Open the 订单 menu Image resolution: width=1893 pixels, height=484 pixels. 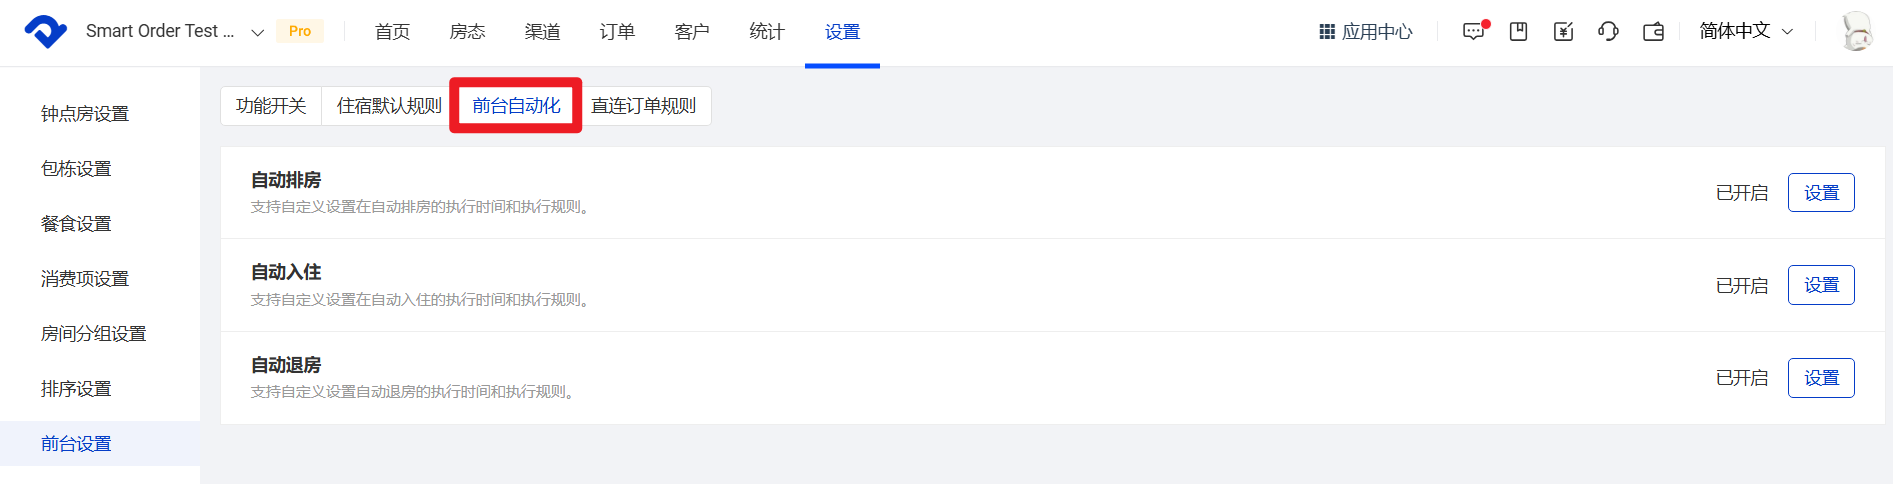[617, 32]
